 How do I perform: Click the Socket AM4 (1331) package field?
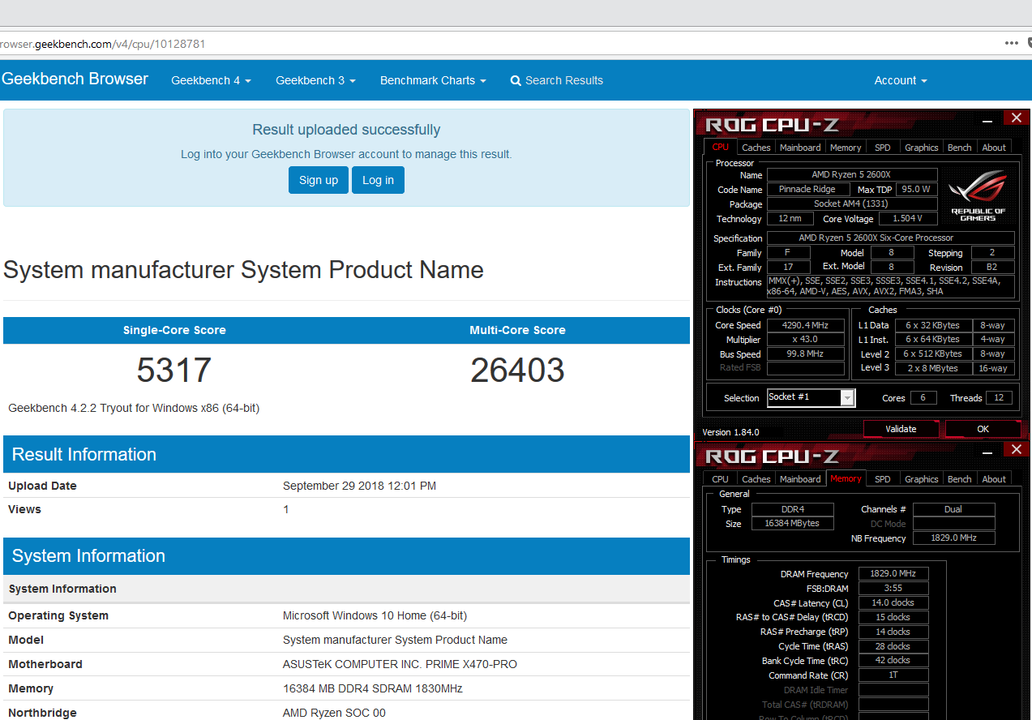[x=852, y=204]
